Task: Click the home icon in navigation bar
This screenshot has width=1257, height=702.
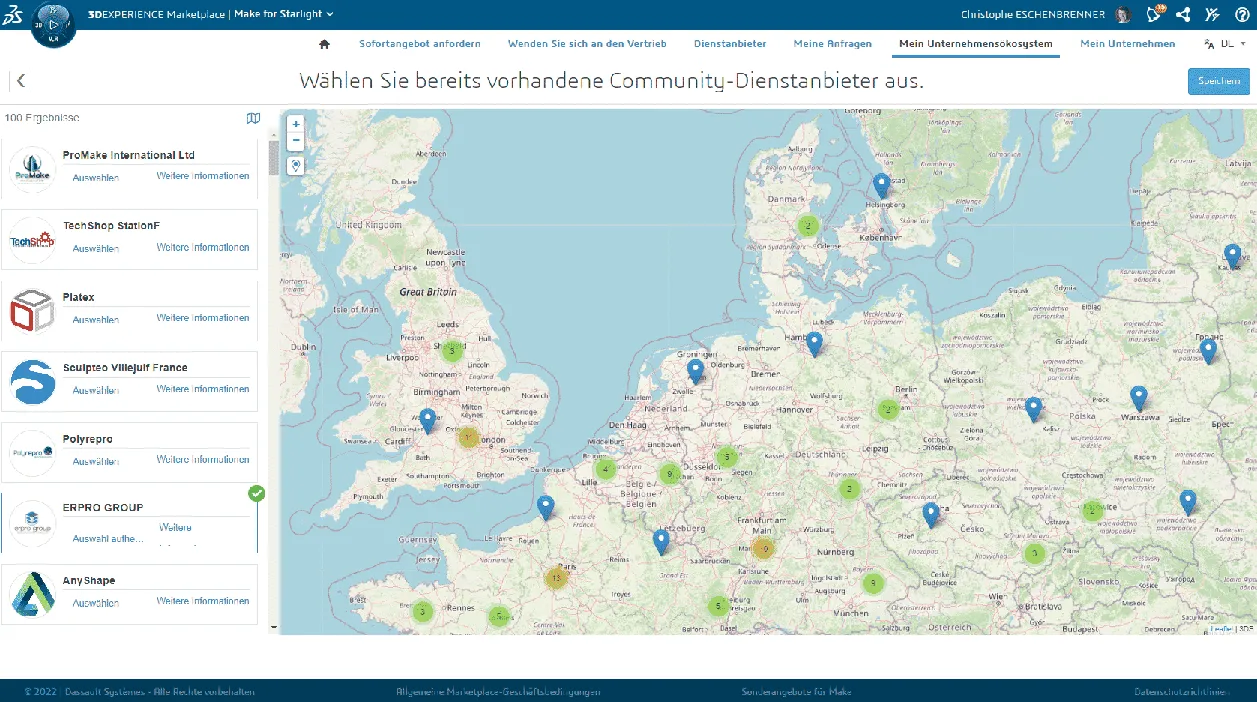Action: pyautogui.click(x=323, y=44)
